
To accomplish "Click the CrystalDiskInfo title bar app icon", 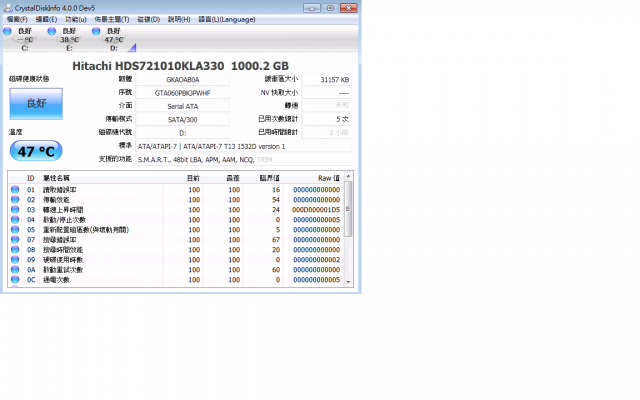I will point(8,8).
